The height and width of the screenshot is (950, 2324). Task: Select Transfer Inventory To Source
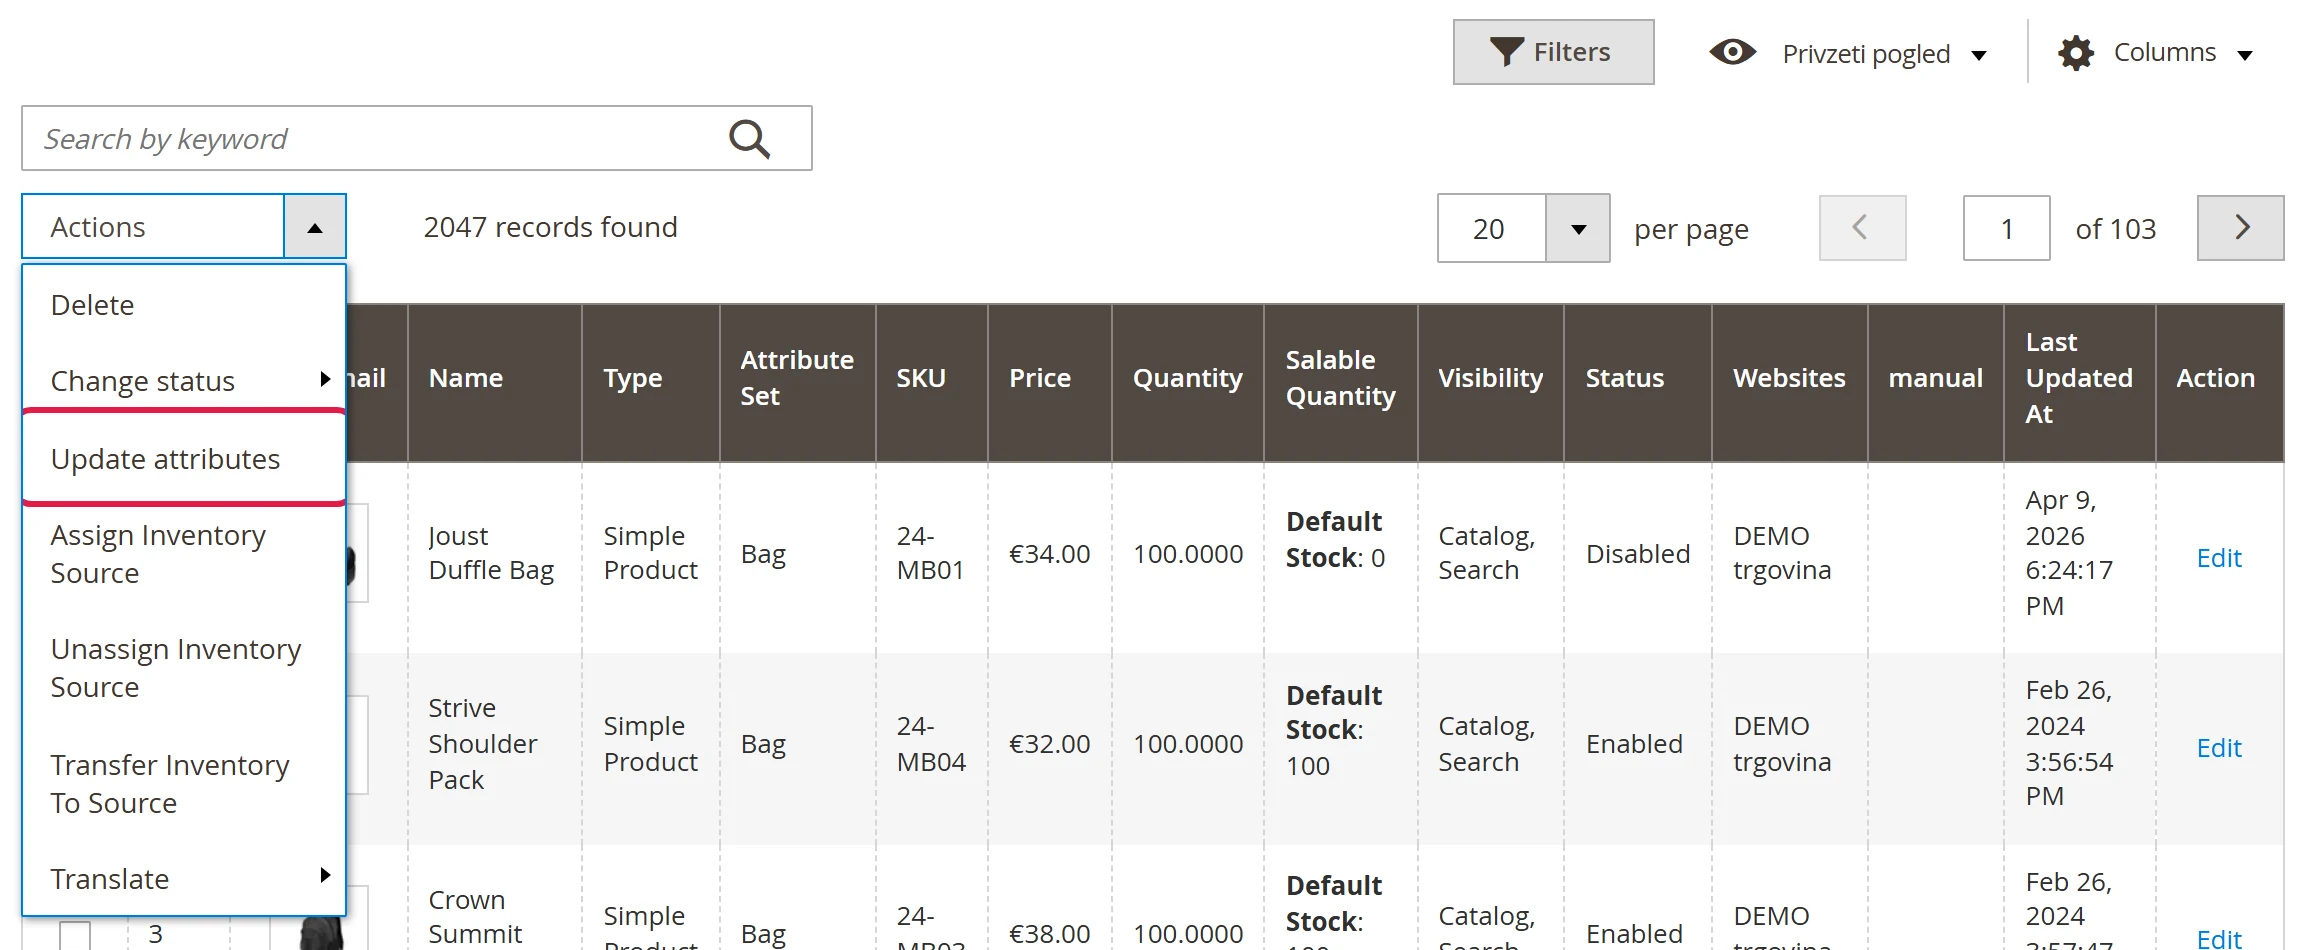point(184,784)
